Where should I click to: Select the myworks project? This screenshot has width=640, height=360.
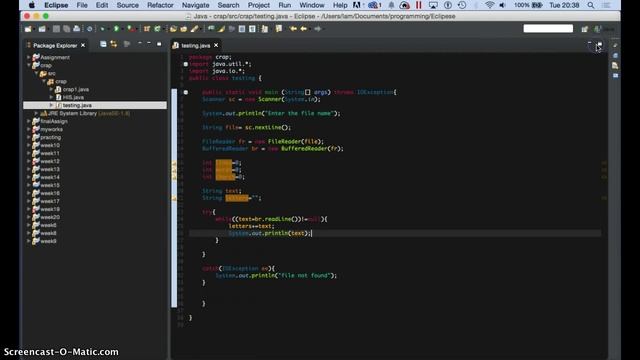click(x=51, y=129)
